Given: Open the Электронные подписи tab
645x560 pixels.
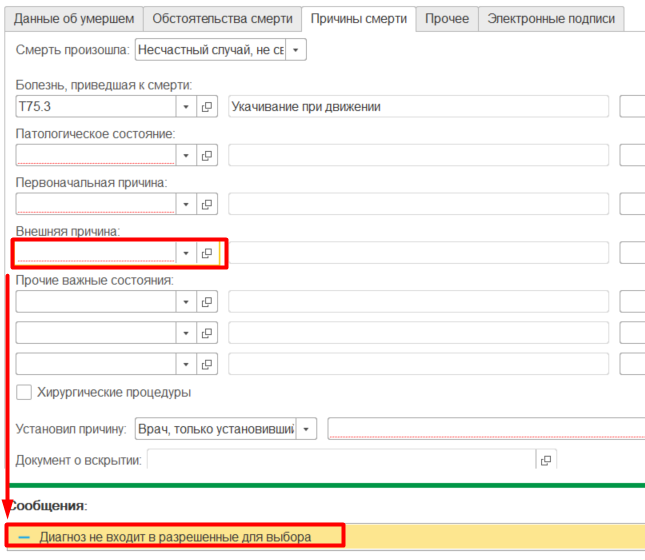Looking at the screenshot, I should point(551,19).
